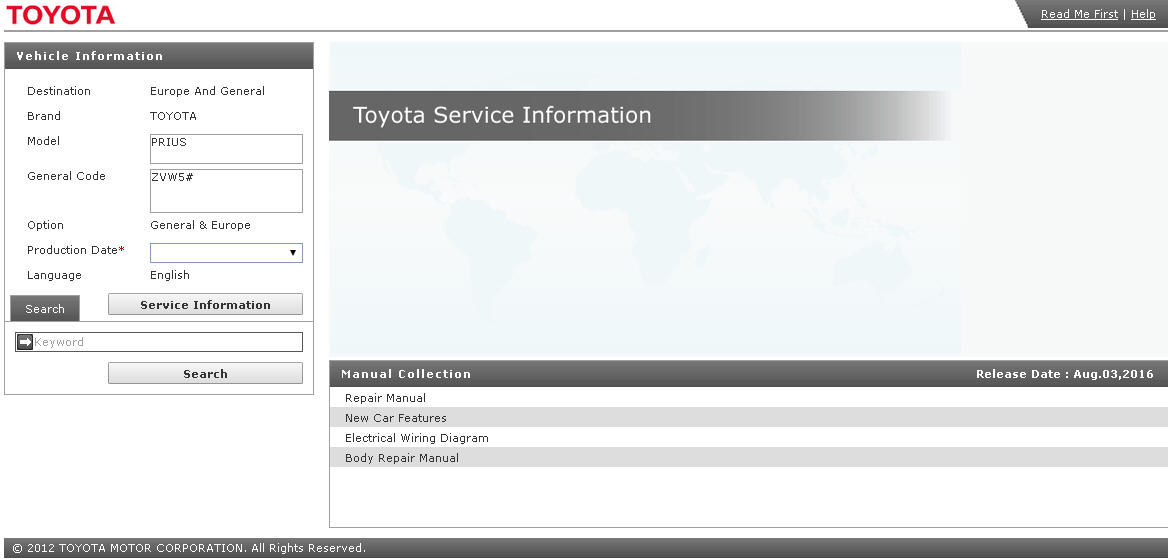Focus the Keyword search input
This screenshot has width=1168, height=560.
tap(167, 342)
